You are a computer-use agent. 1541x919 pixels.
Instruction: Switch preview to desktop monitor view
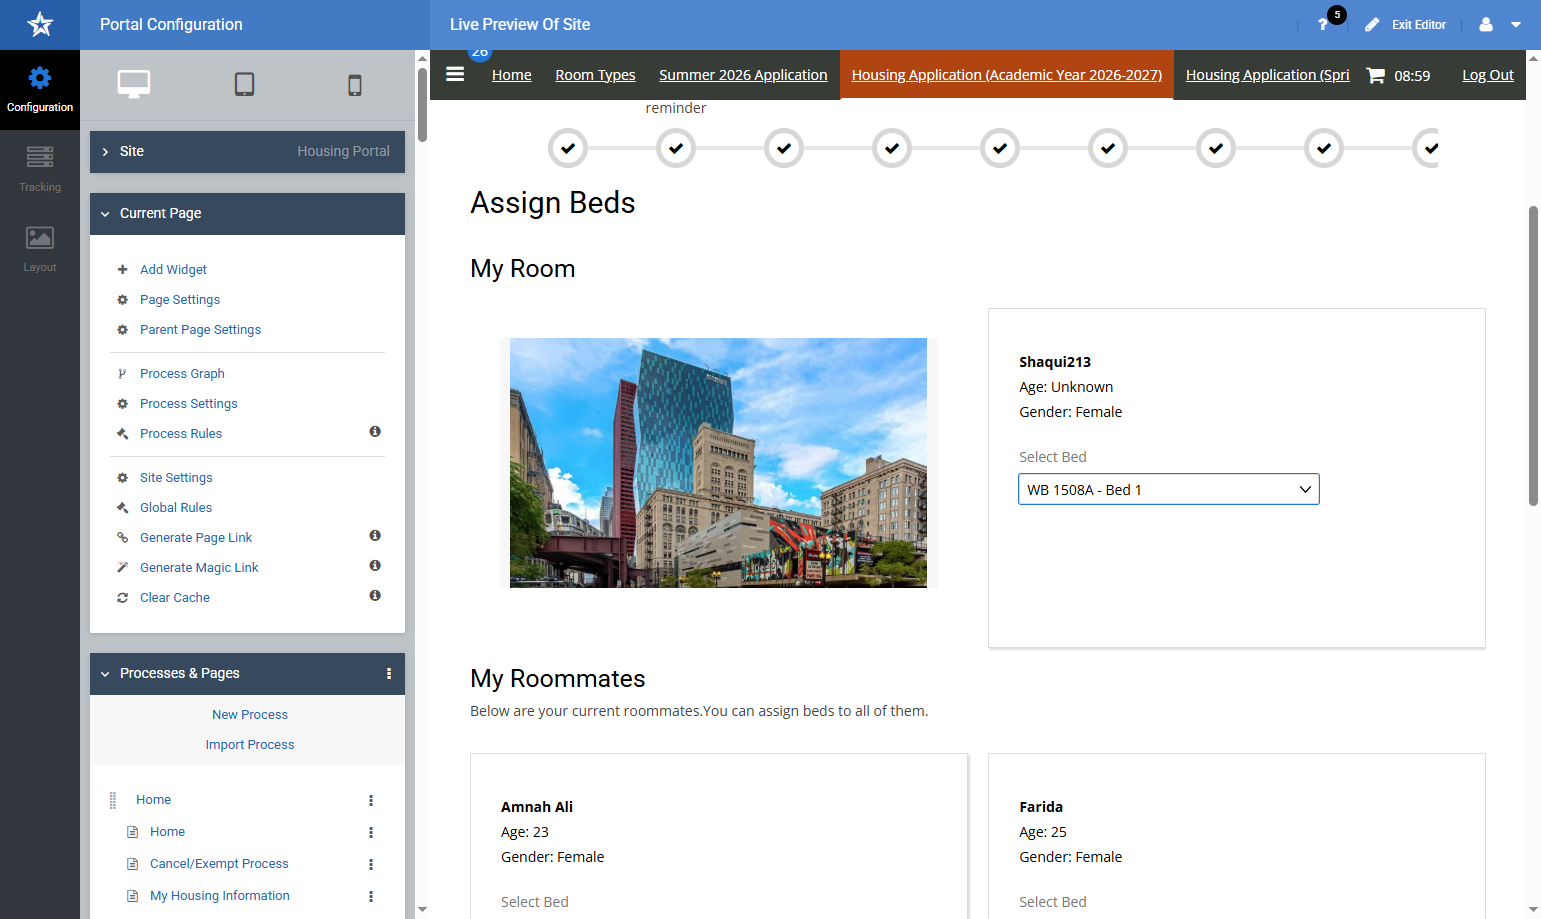click(134, 85)
